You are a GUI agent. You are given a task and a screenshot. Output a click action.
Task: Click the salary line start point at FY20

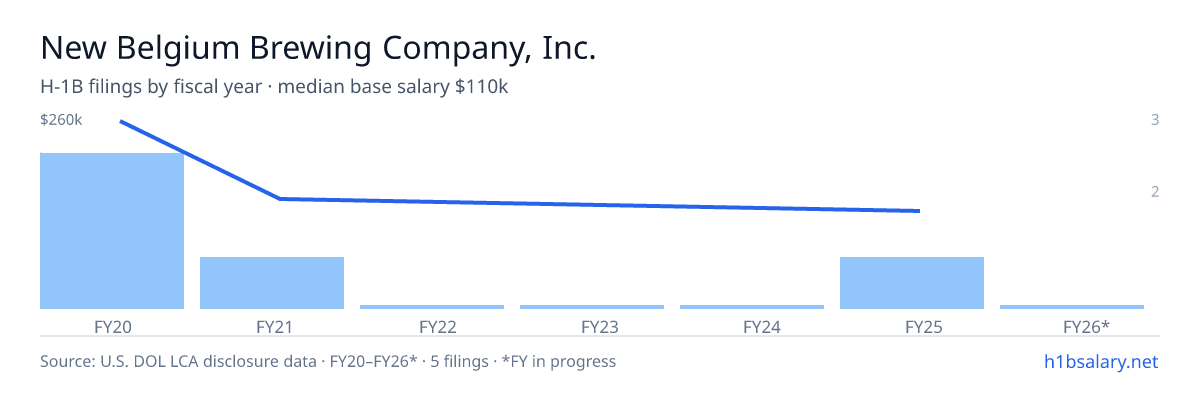pos(120,121)
